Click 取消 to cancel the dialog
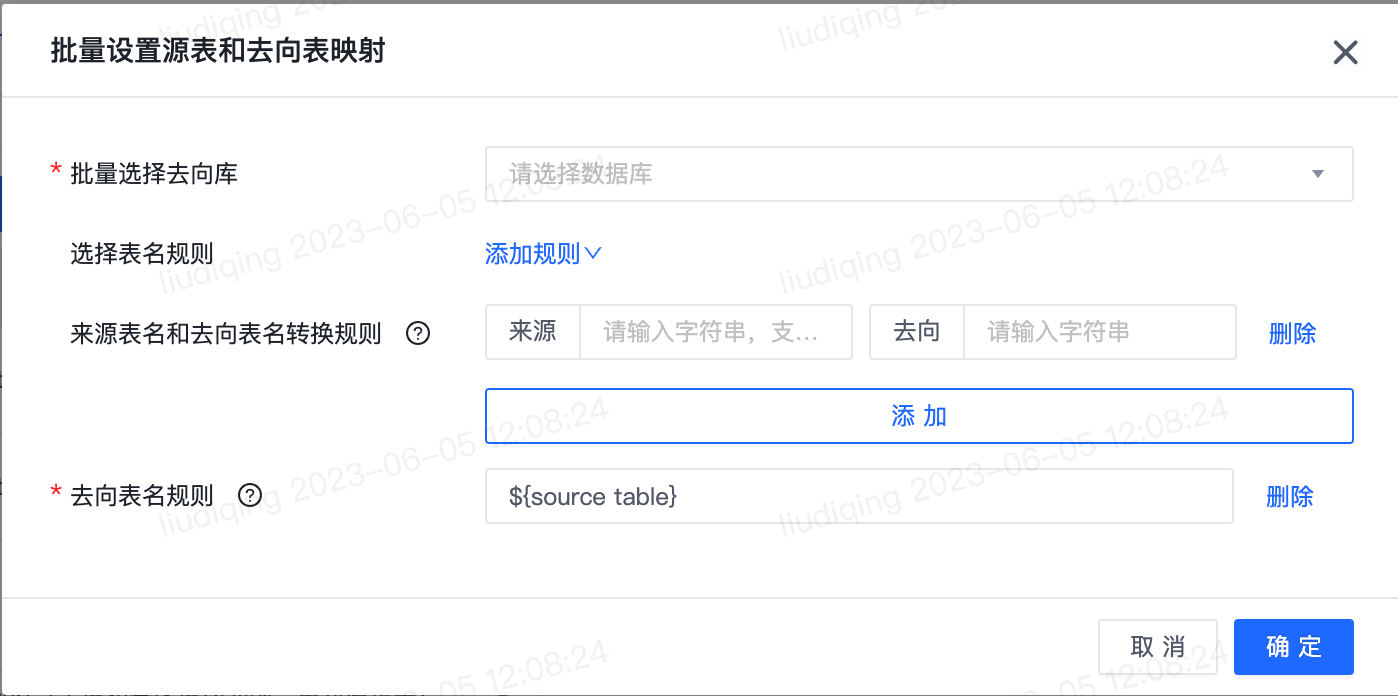Viewport: 1398px width, 696px height. [1158, 647]
